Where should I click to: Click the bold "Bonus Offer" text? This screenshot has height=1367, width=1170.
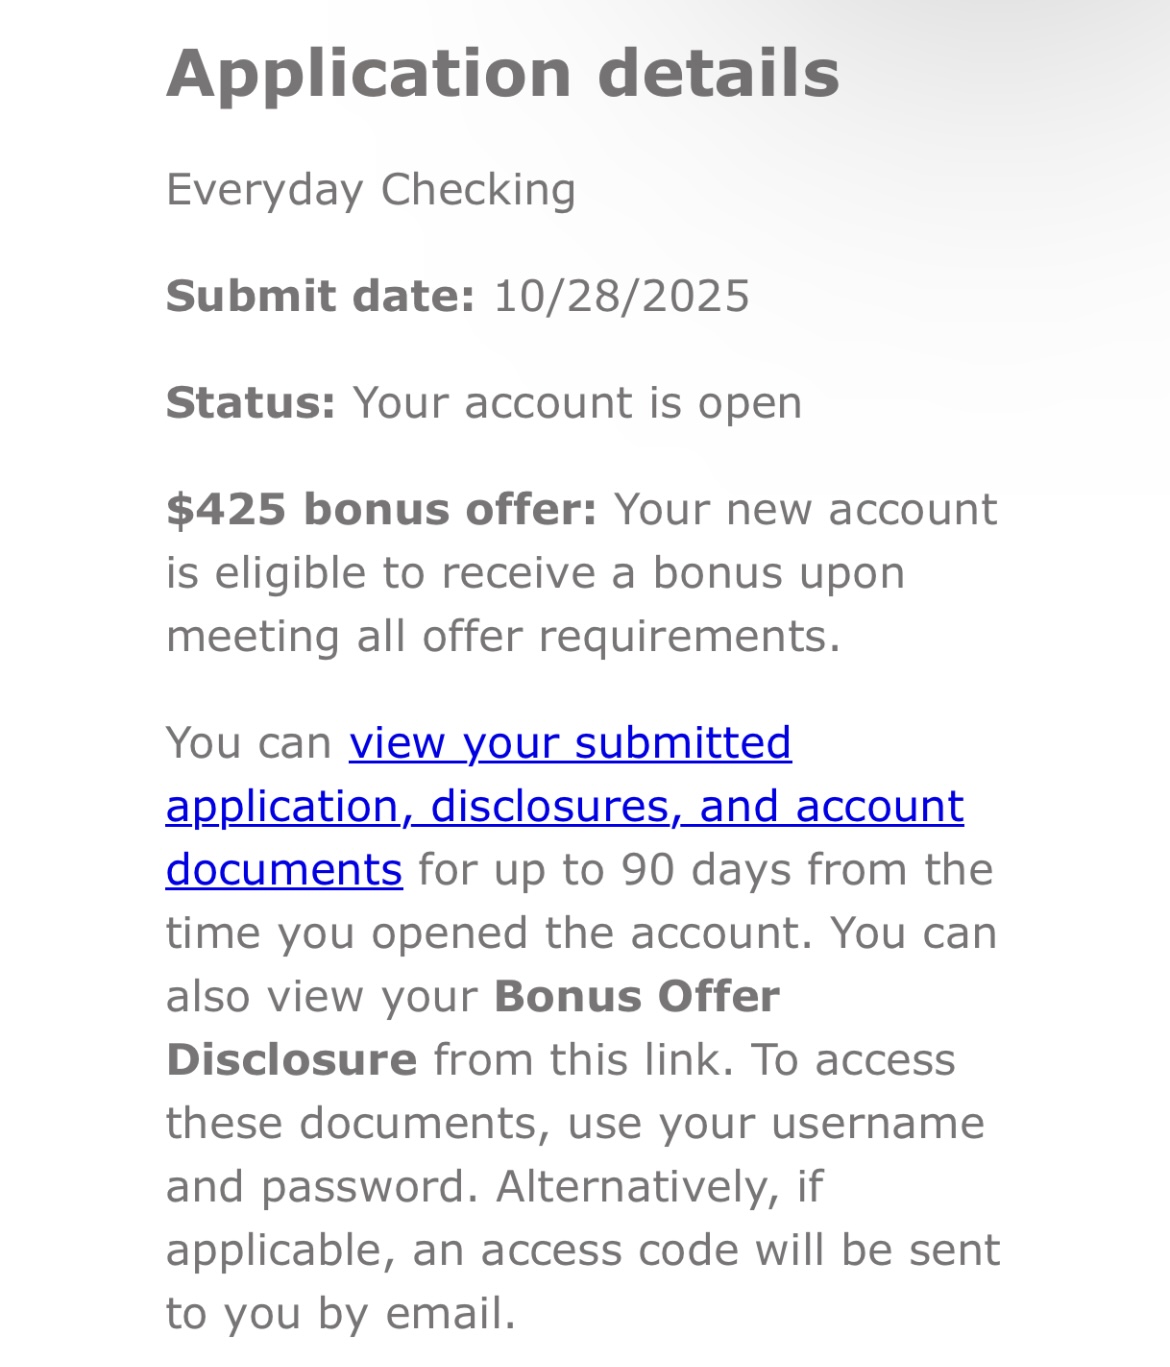pyautogui.click(x=637, y=997)
